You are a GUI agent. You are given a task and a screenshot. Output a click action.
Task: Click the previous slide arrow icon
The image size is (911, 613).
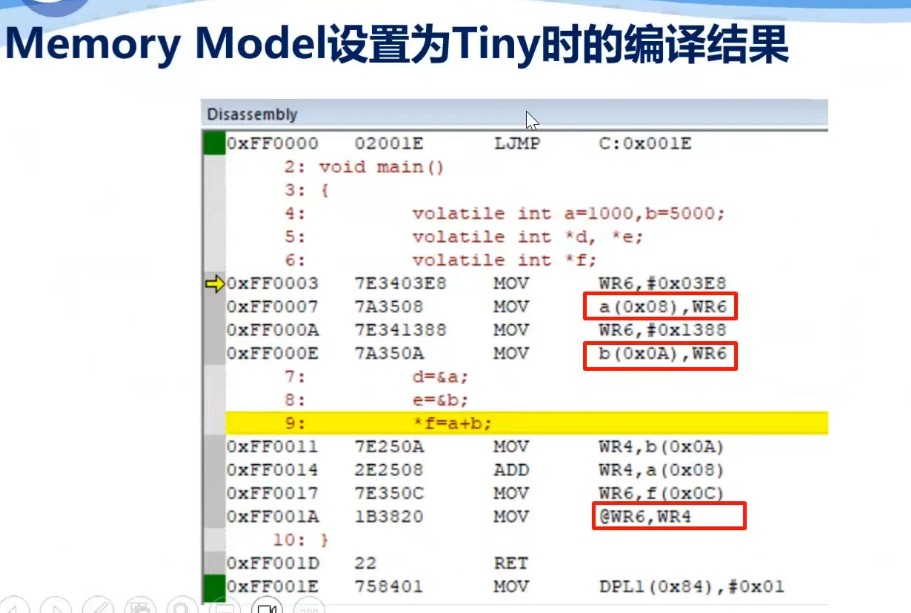coord(14,605)
